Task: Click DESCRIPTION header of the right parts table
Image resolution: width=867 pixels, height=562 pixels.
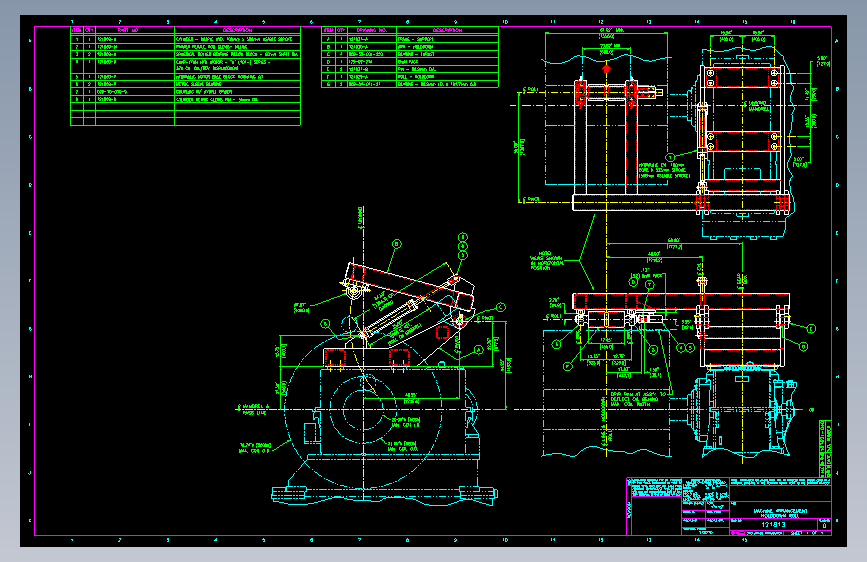Action: coord(447,30)
